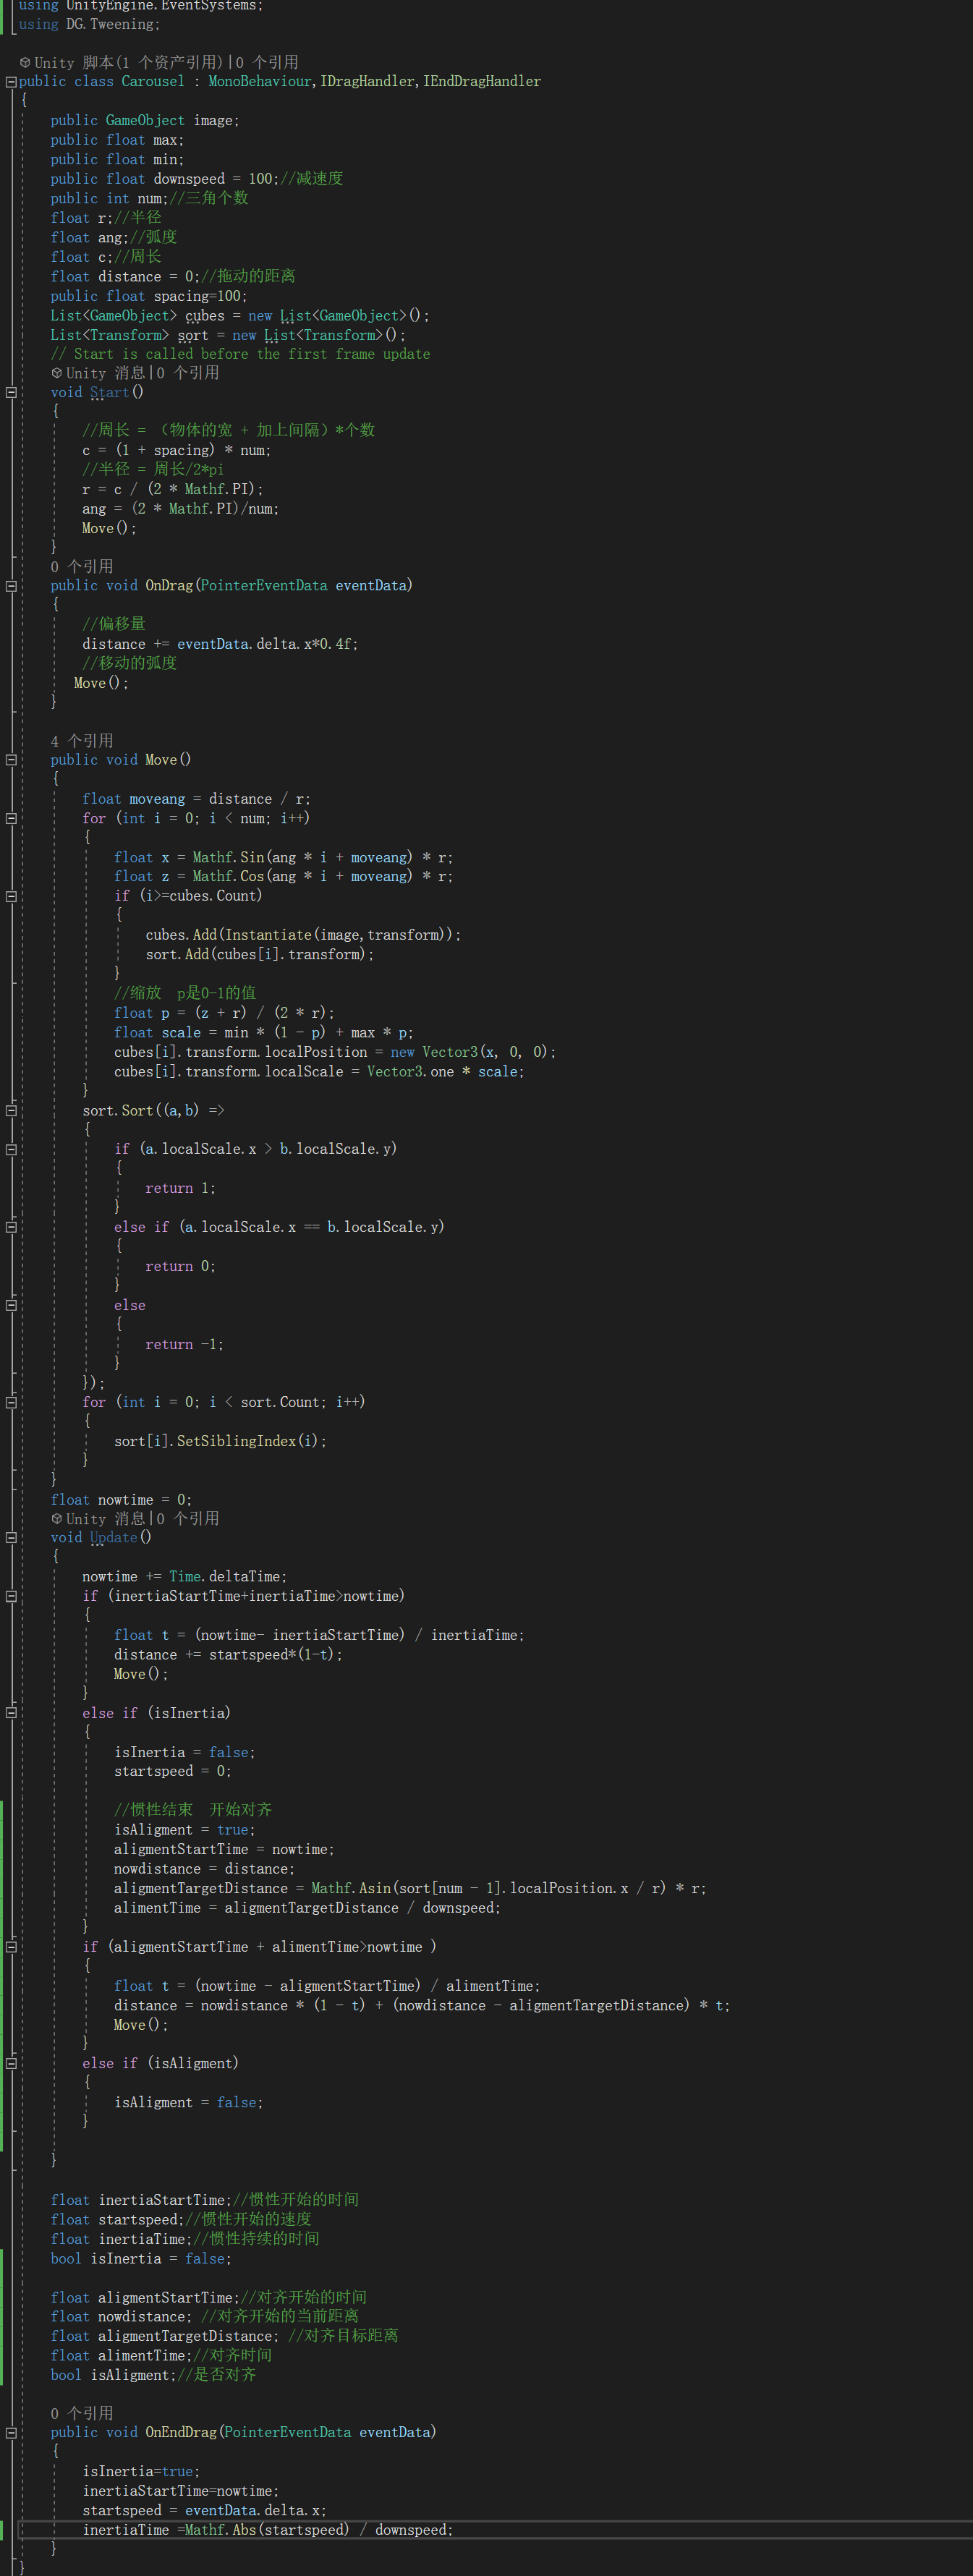The height and width of the screenshot is (2576, 973).
Task: Click 'Unity 消息' CodeLens above Update
Action: (106, 1519)
